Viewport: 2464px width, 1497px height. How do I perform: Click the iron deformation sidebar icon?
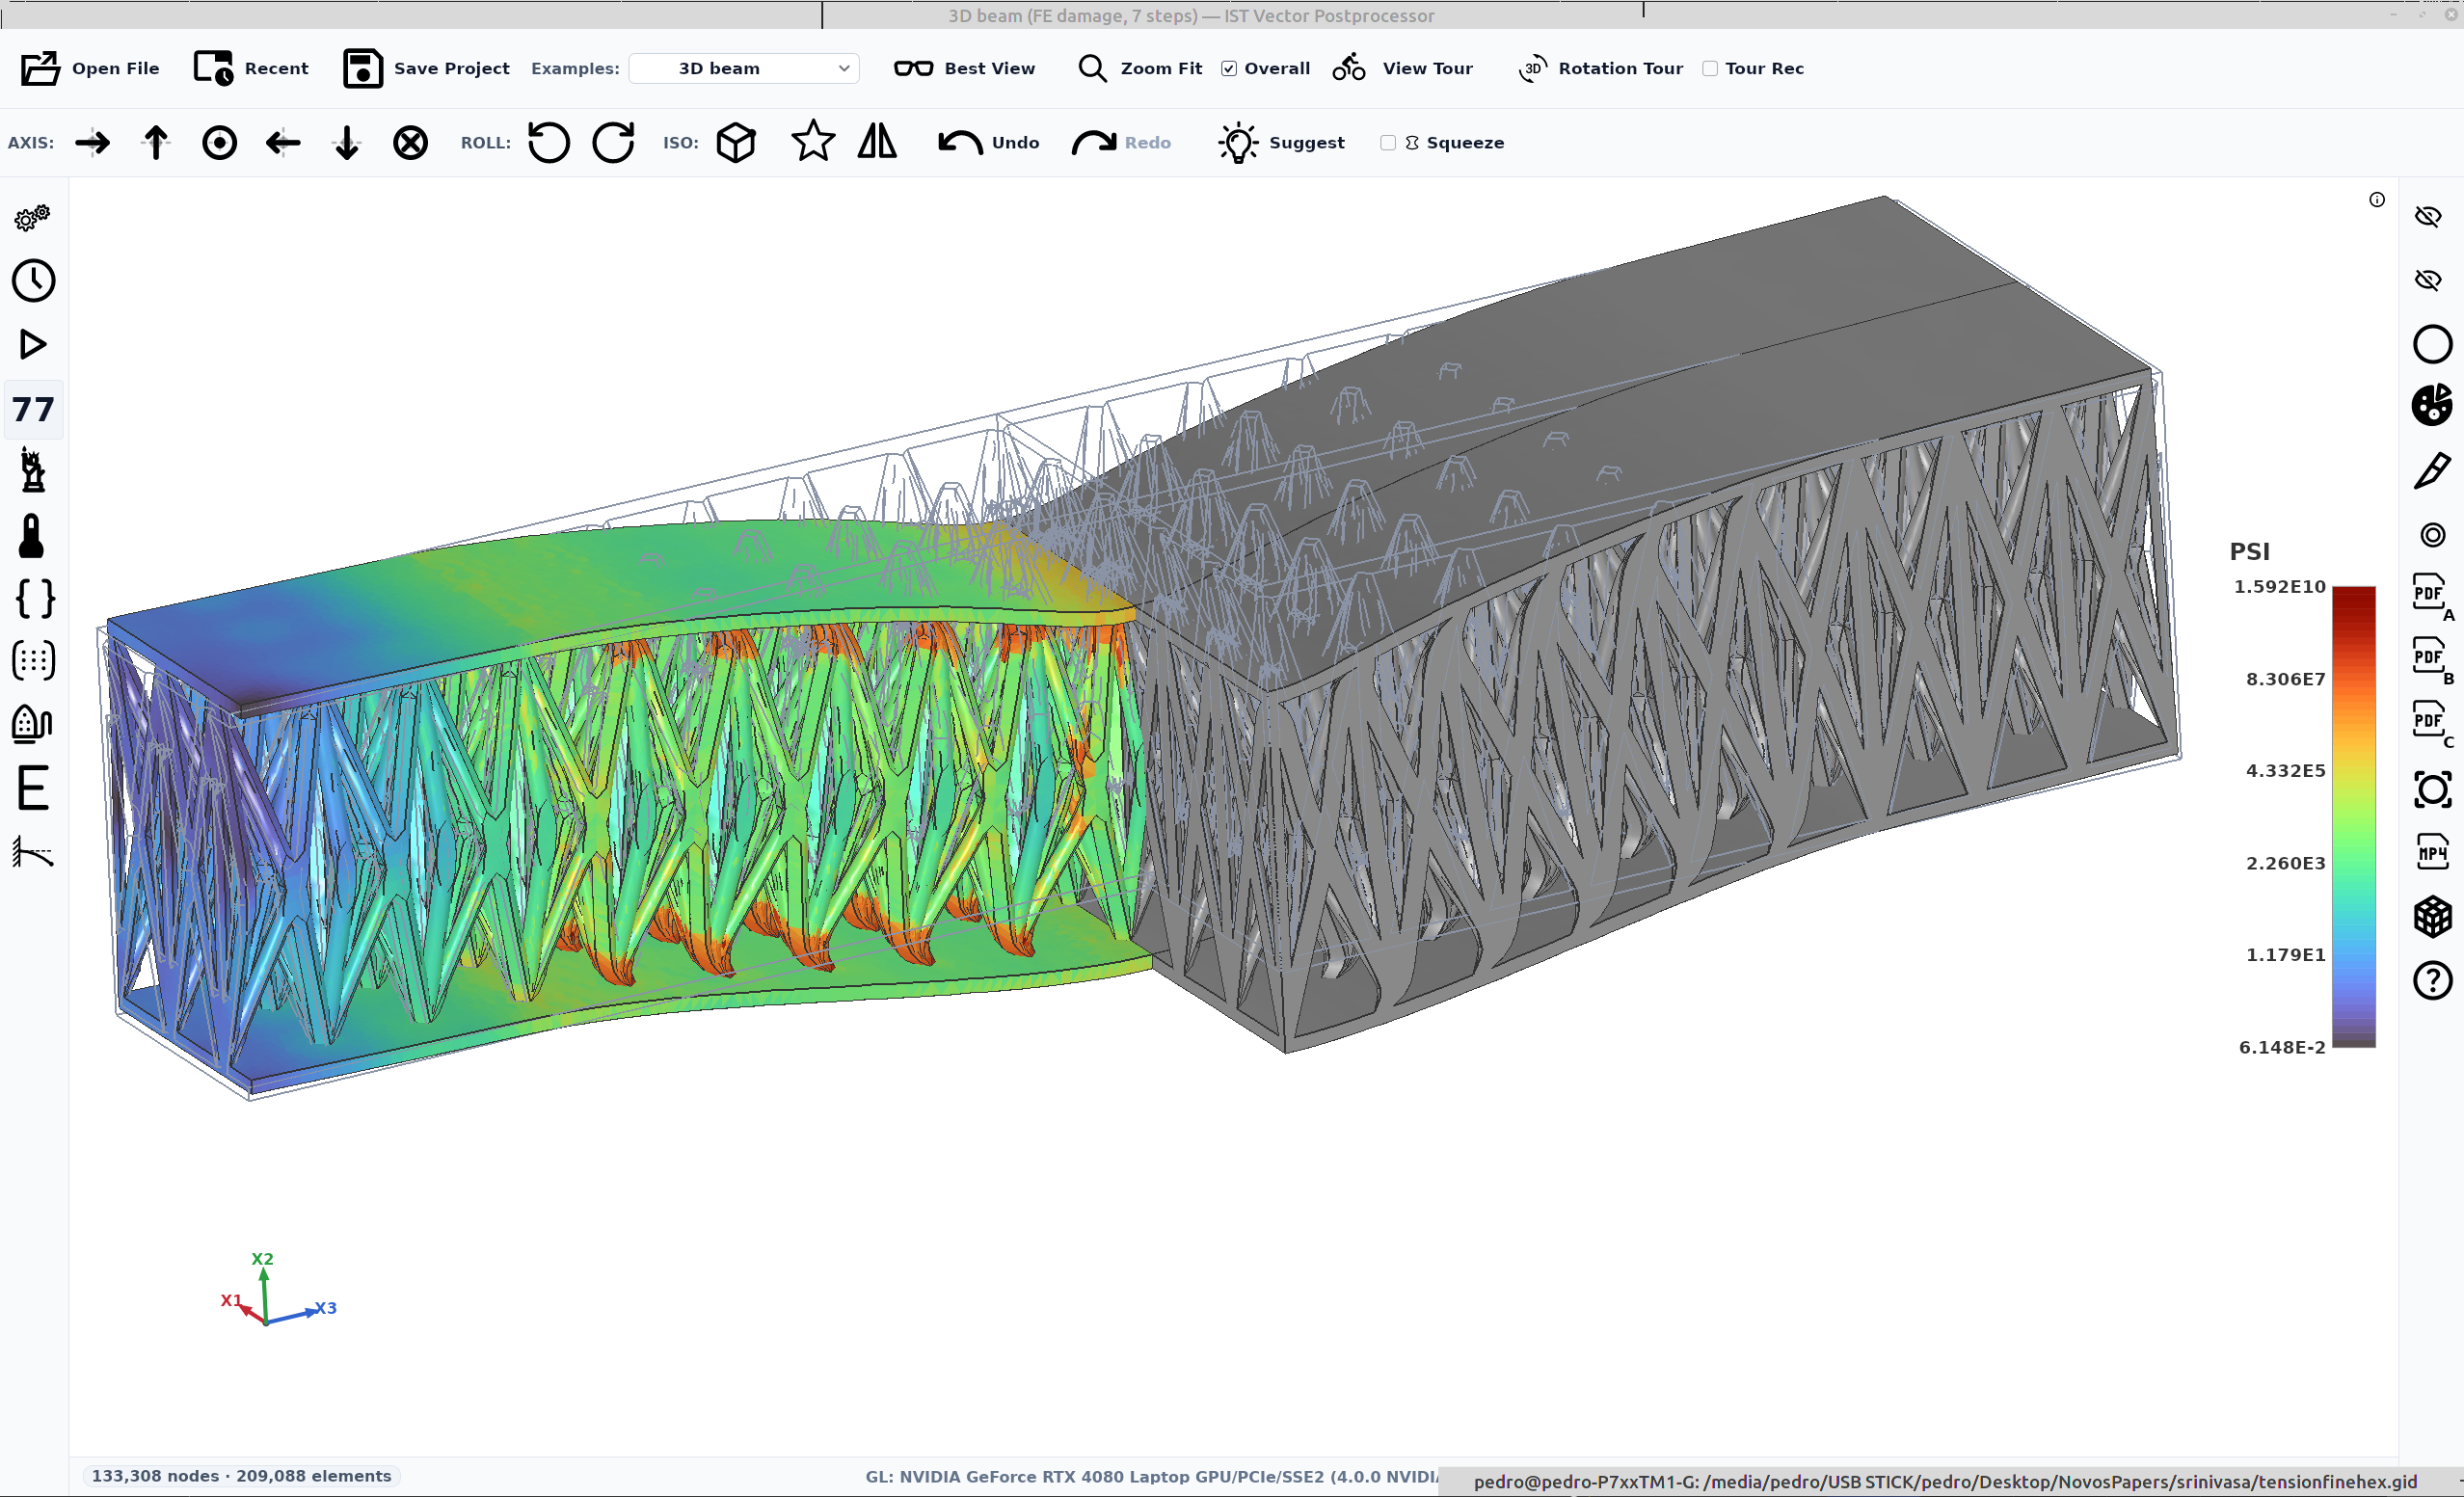tap(33, 724)
